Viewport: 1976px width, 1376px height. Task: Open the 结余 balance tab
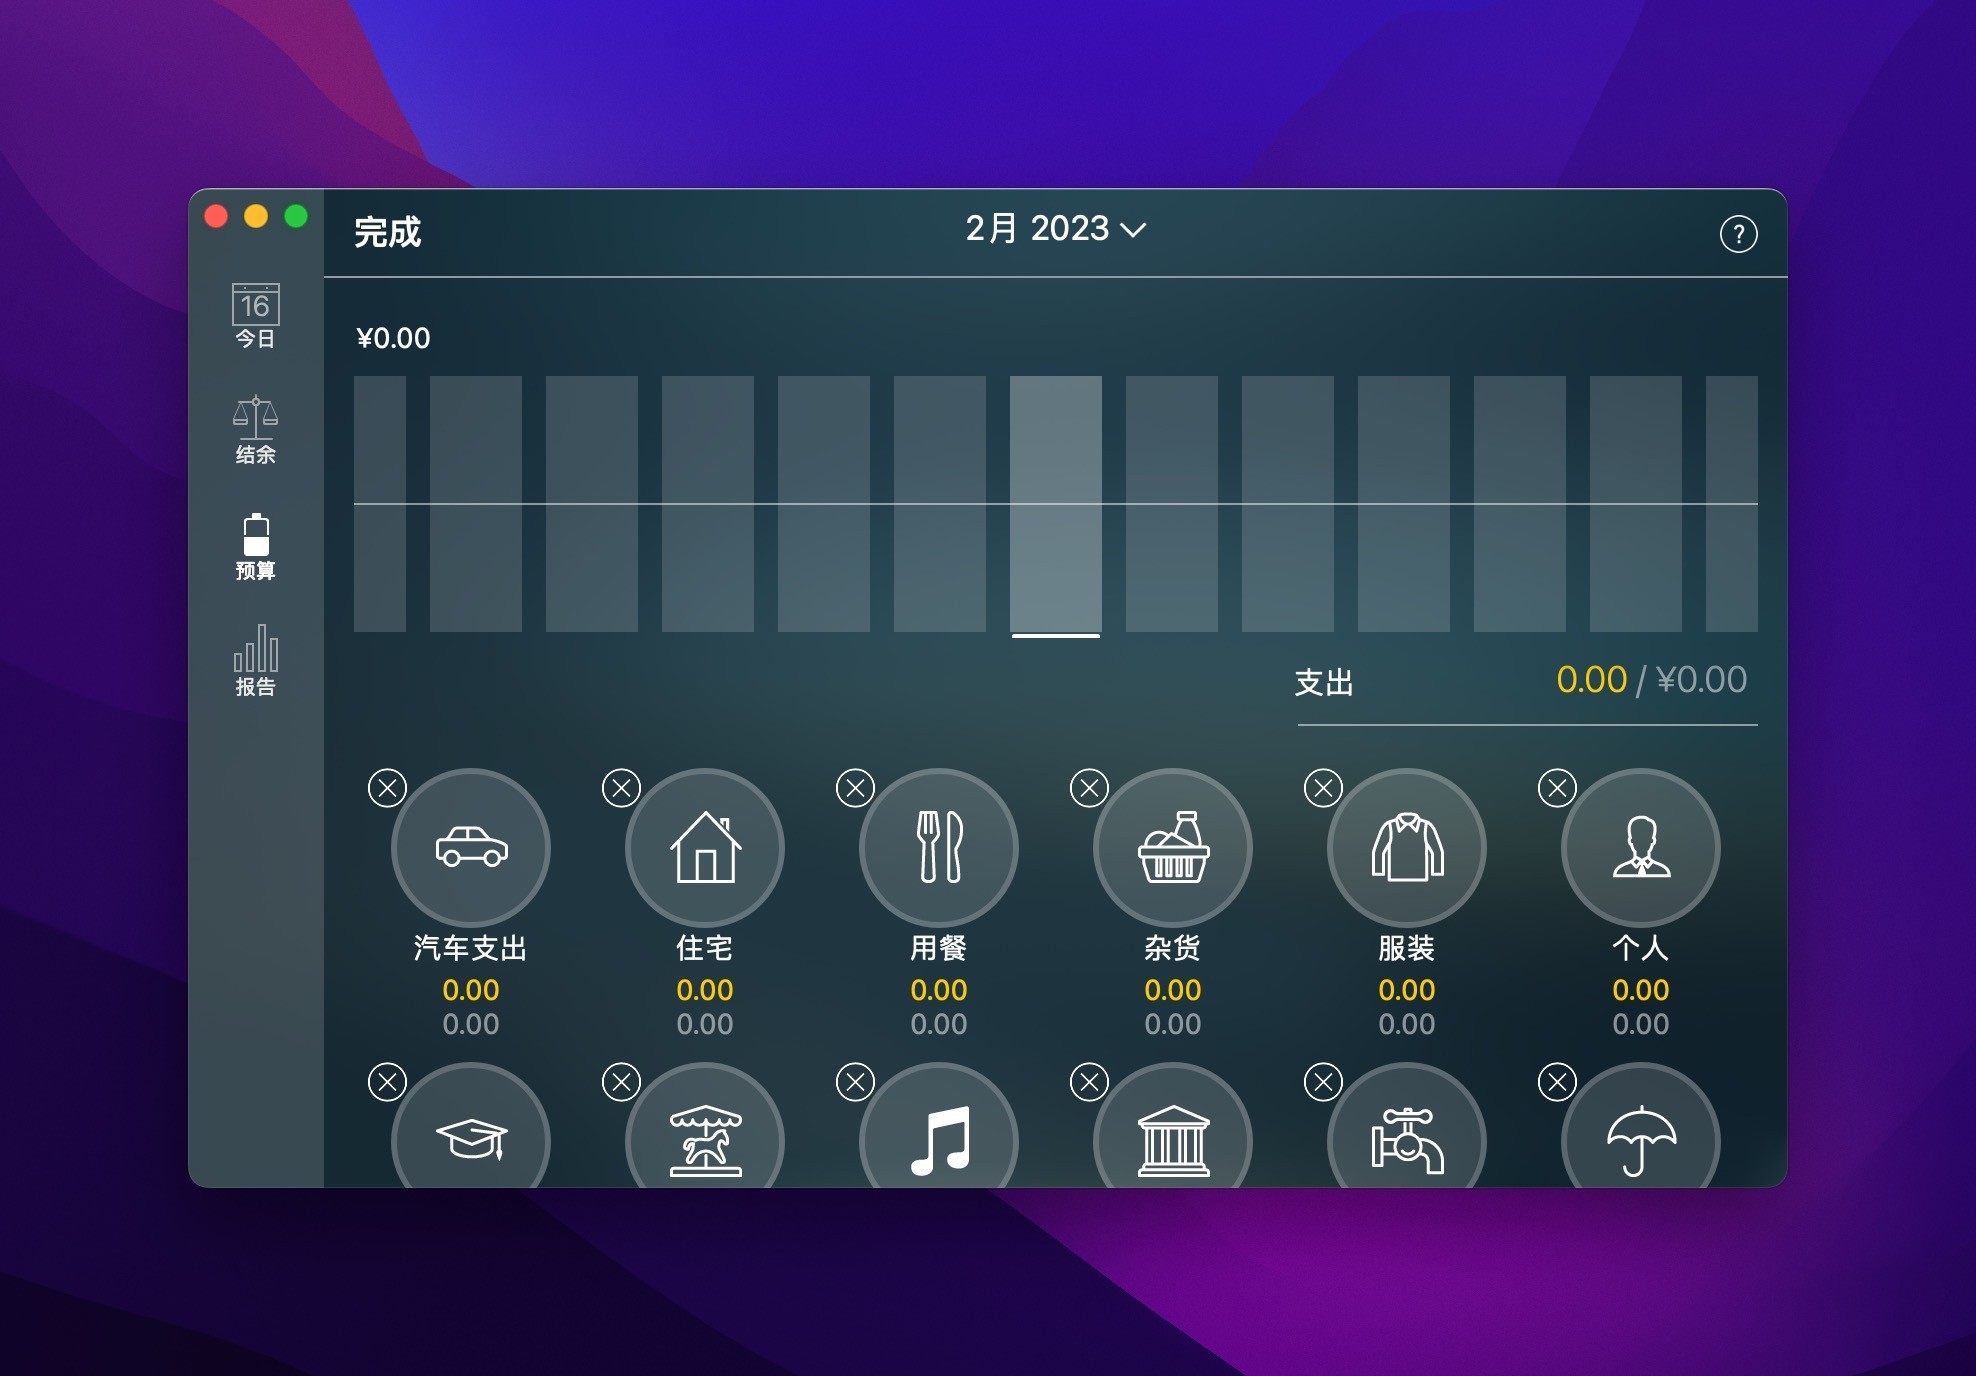click(x=255, y=431)
